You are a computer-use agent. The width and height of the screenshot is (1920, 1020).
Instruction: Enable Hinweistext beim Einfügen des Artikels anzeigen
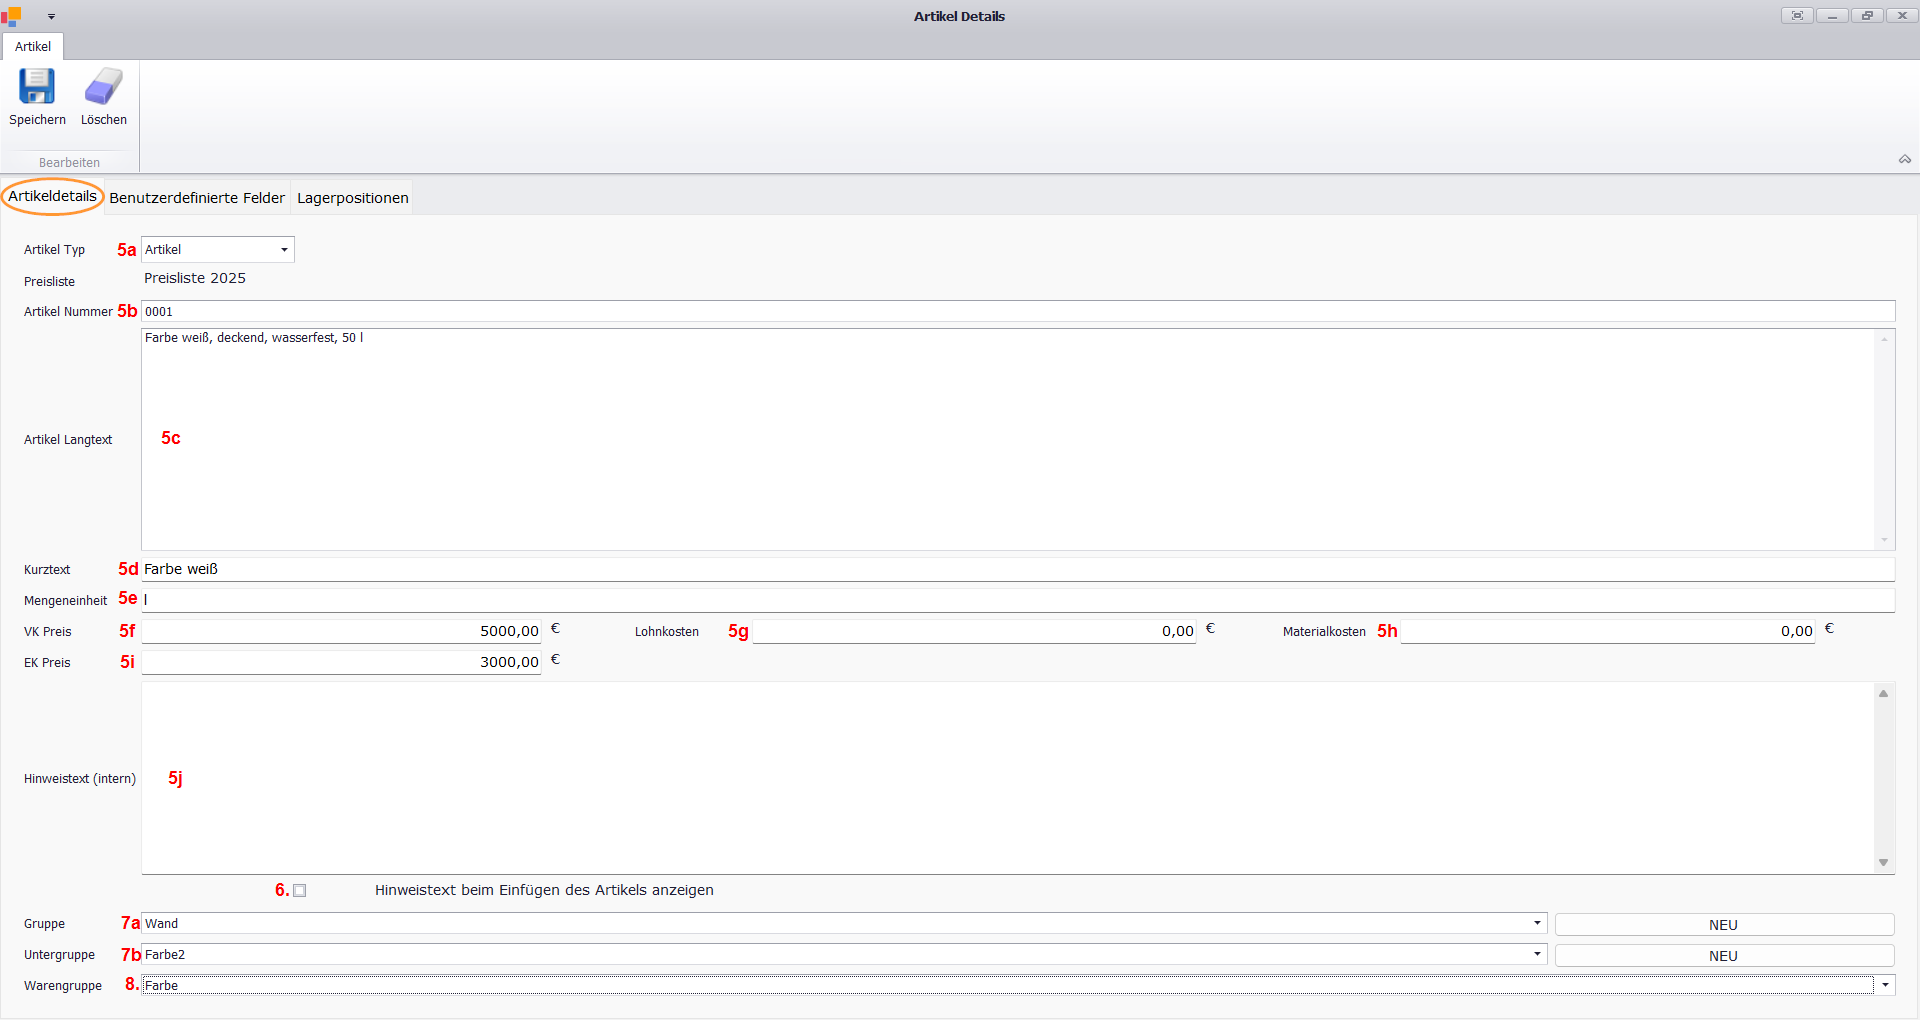tap(300, 891)
